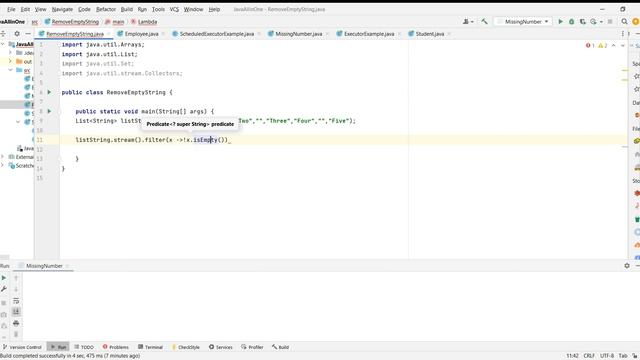The image size is (640, 360).
Task: Print the Run console output
Action: 16,323
